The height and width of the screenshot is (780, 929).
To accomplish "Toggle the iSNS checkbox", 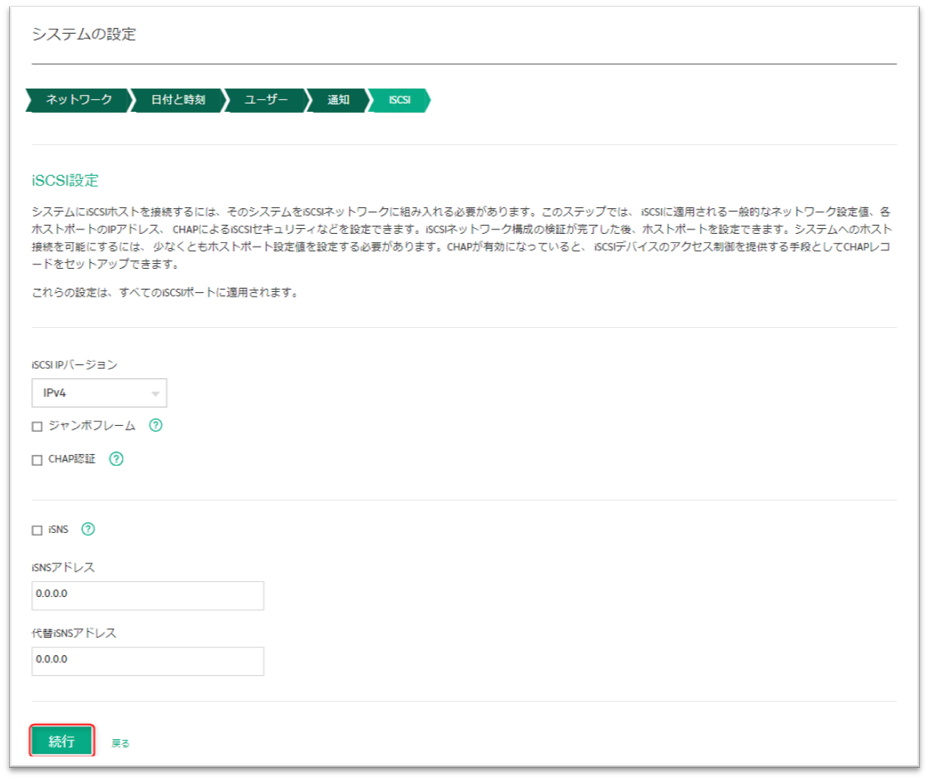I will (x=38, y=530).
